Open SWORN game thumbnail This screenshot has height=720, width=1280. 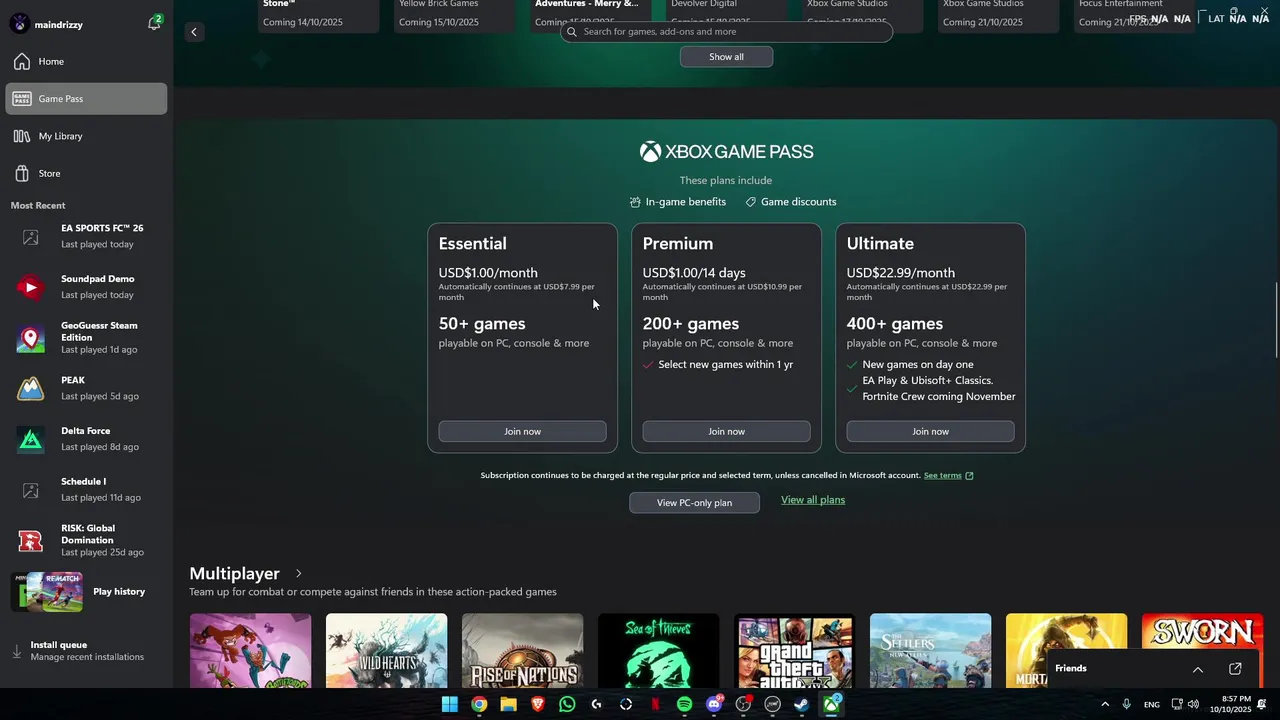tap(1202, 631)
